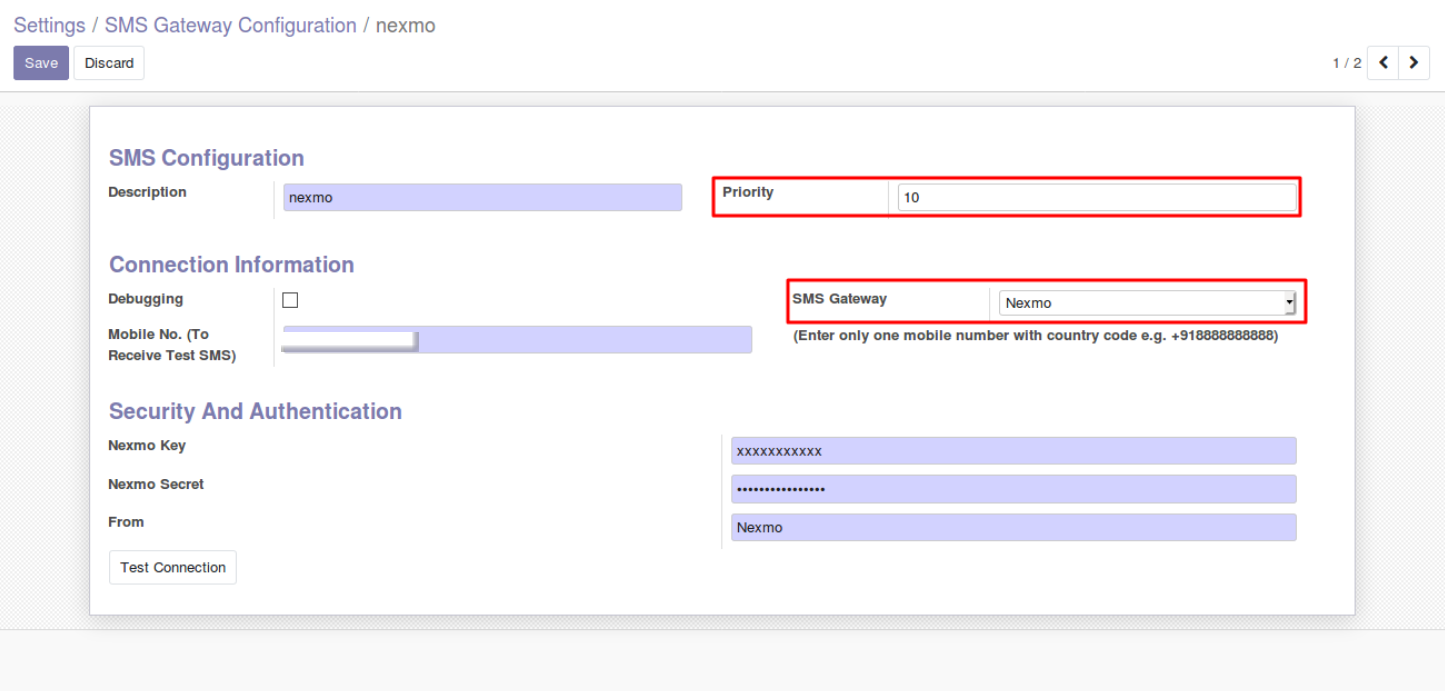The image size is (1445, 691).
Task: Click into the Priority field
Action: point(1096,198)
